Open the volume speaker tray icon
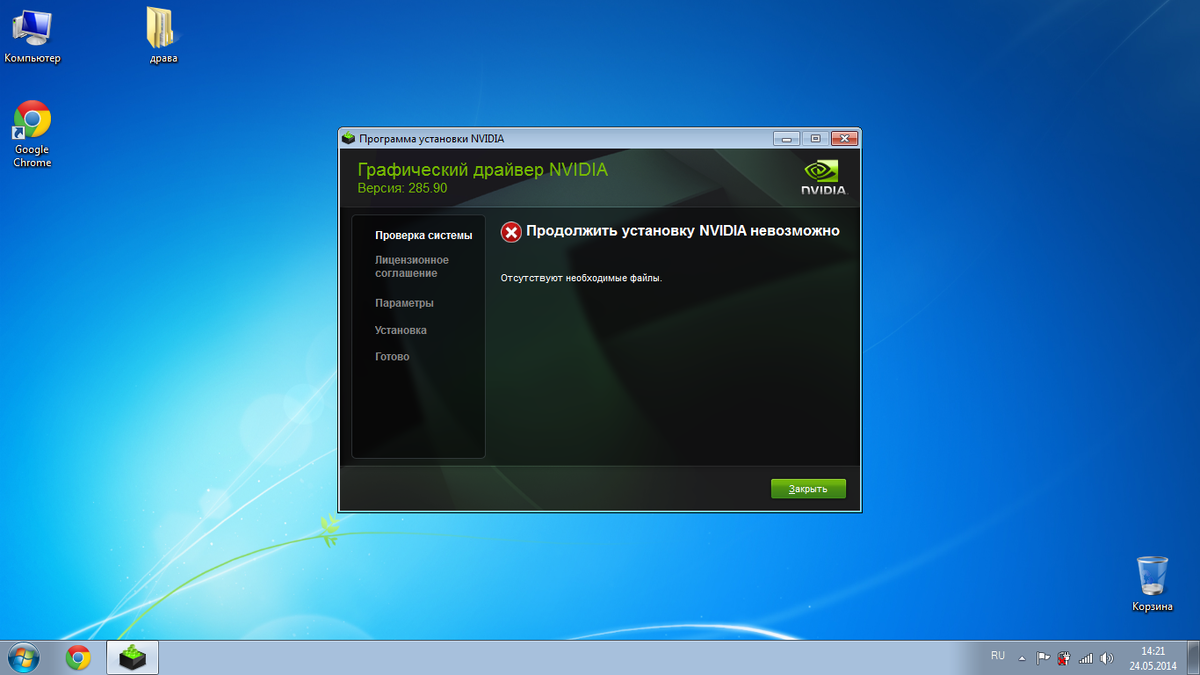1200x675 pixels. 1107,658
